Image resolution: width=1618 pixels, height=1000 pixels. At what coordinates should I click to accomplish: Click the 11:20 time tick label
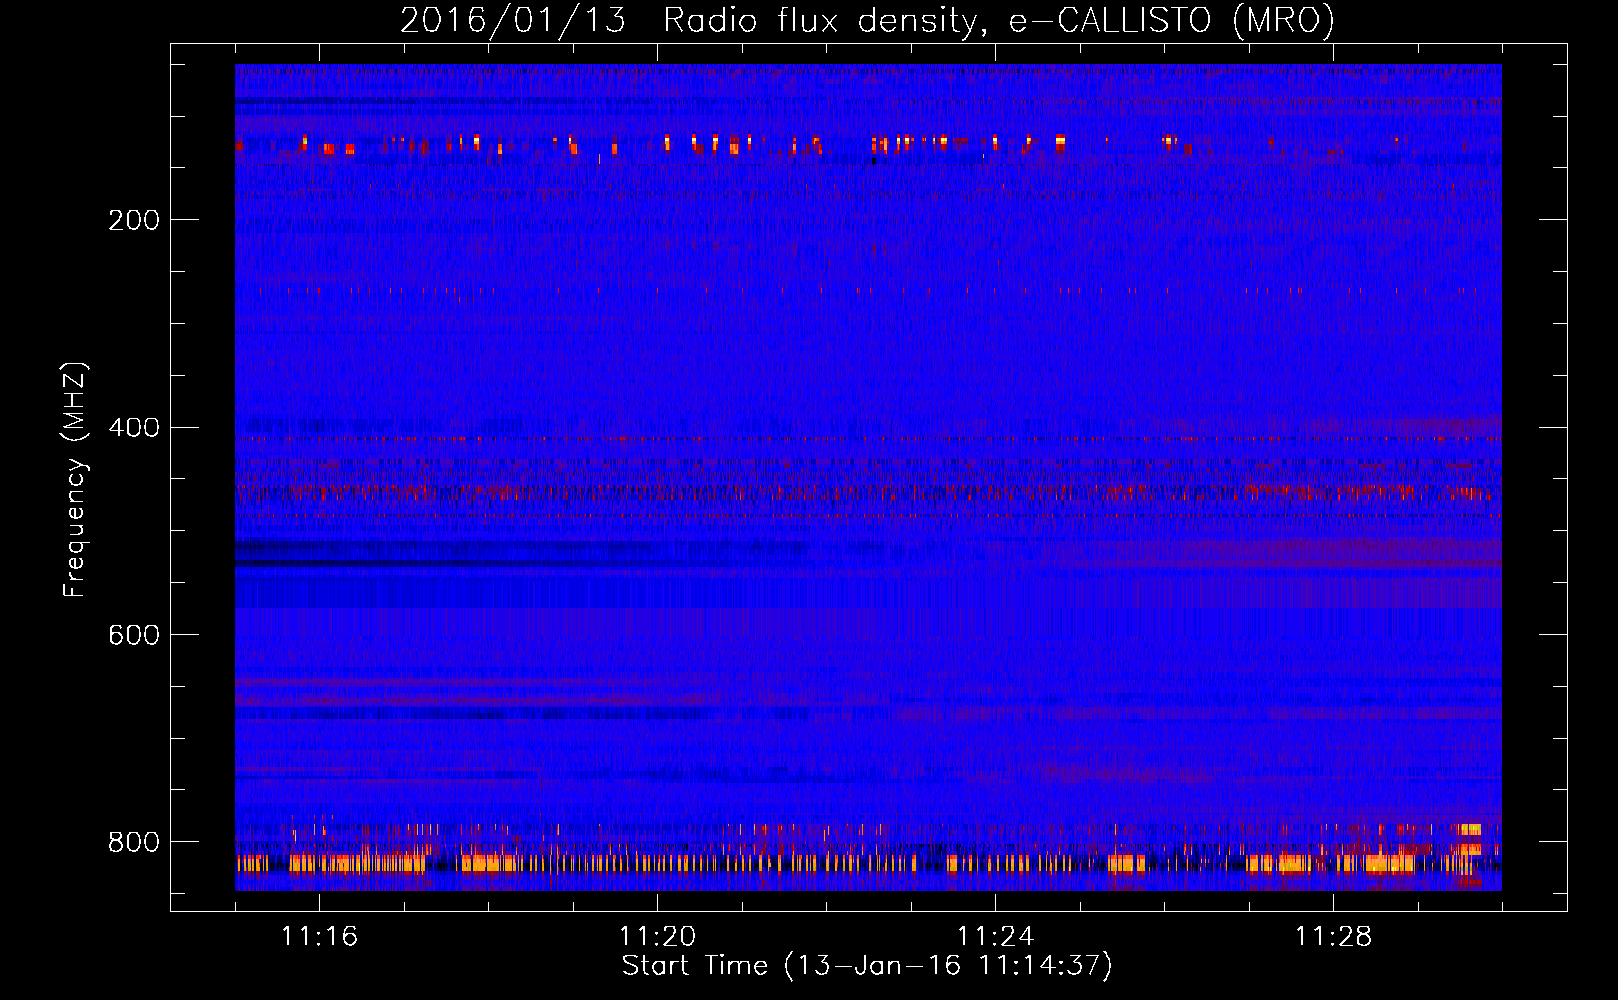(657, 936)
